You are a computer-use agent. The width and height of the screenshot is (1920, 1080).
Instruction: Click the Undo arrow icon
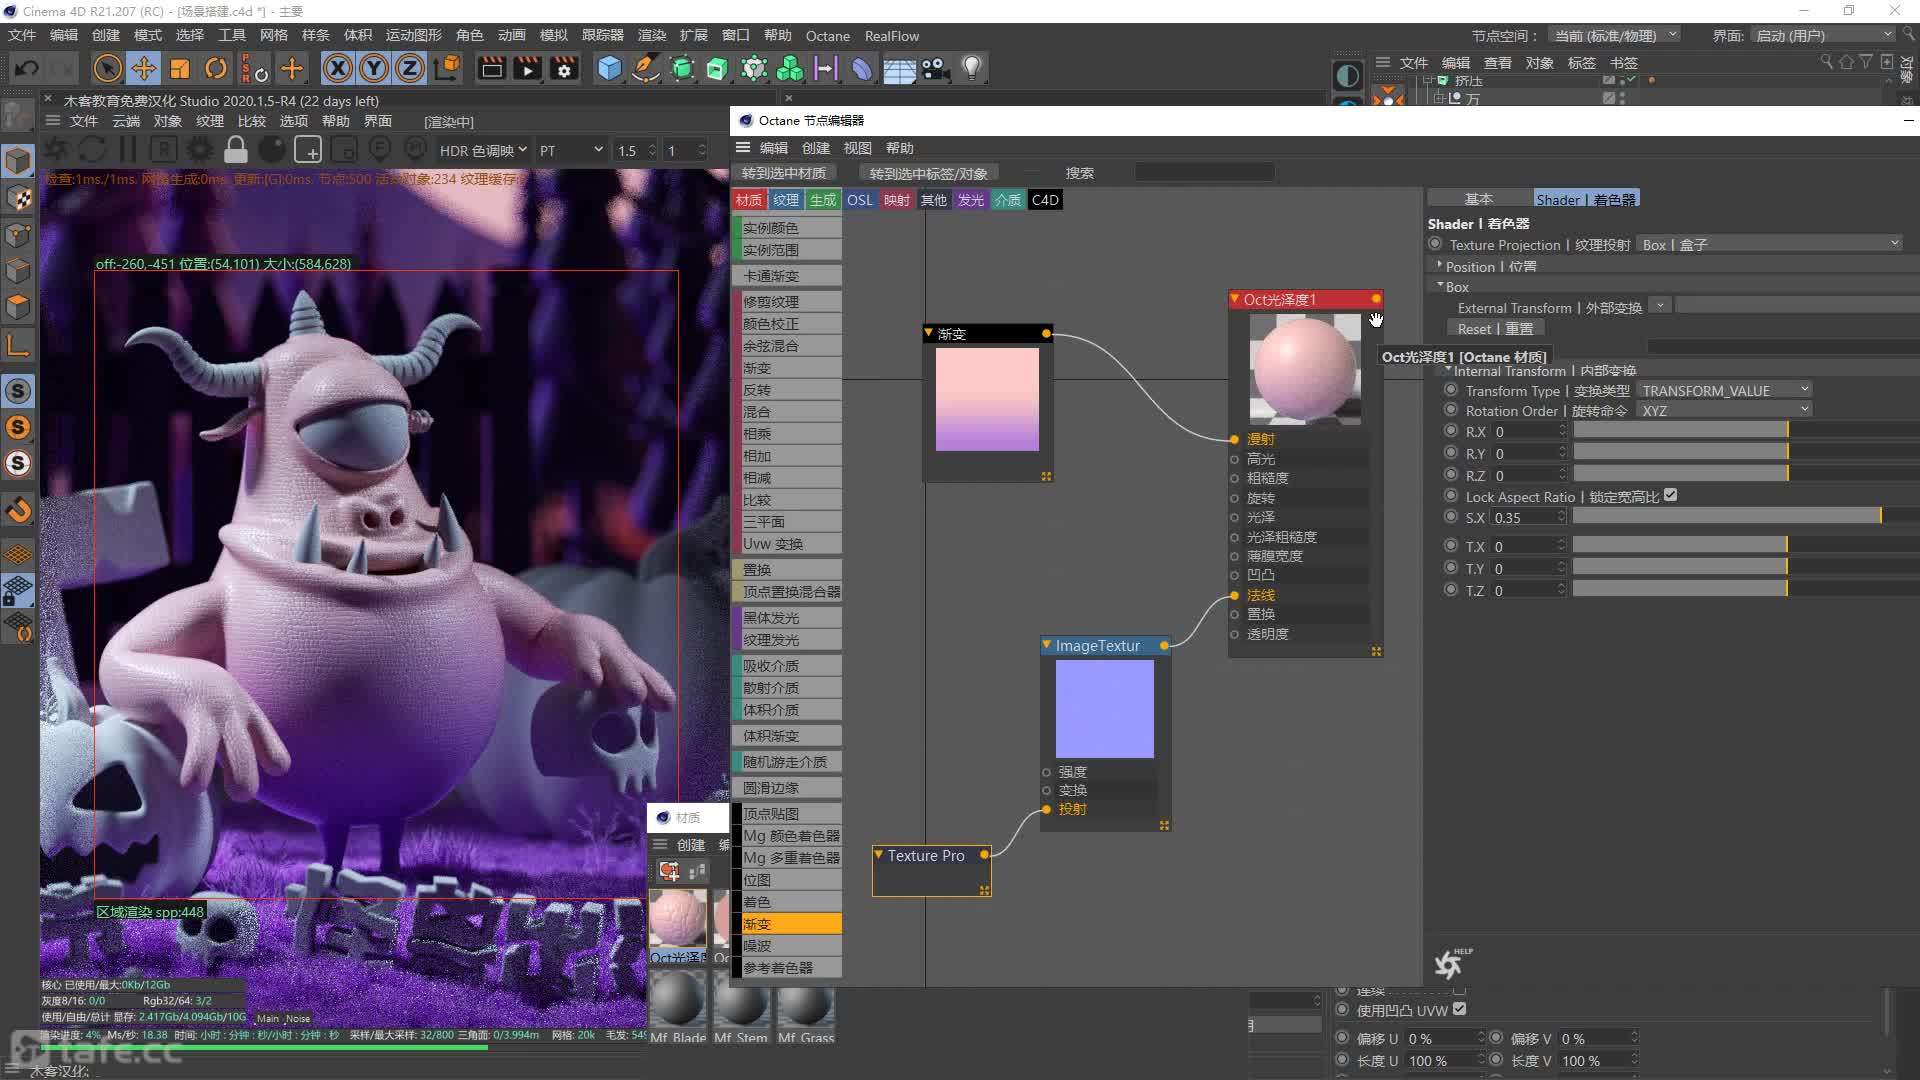pos(27,68)
